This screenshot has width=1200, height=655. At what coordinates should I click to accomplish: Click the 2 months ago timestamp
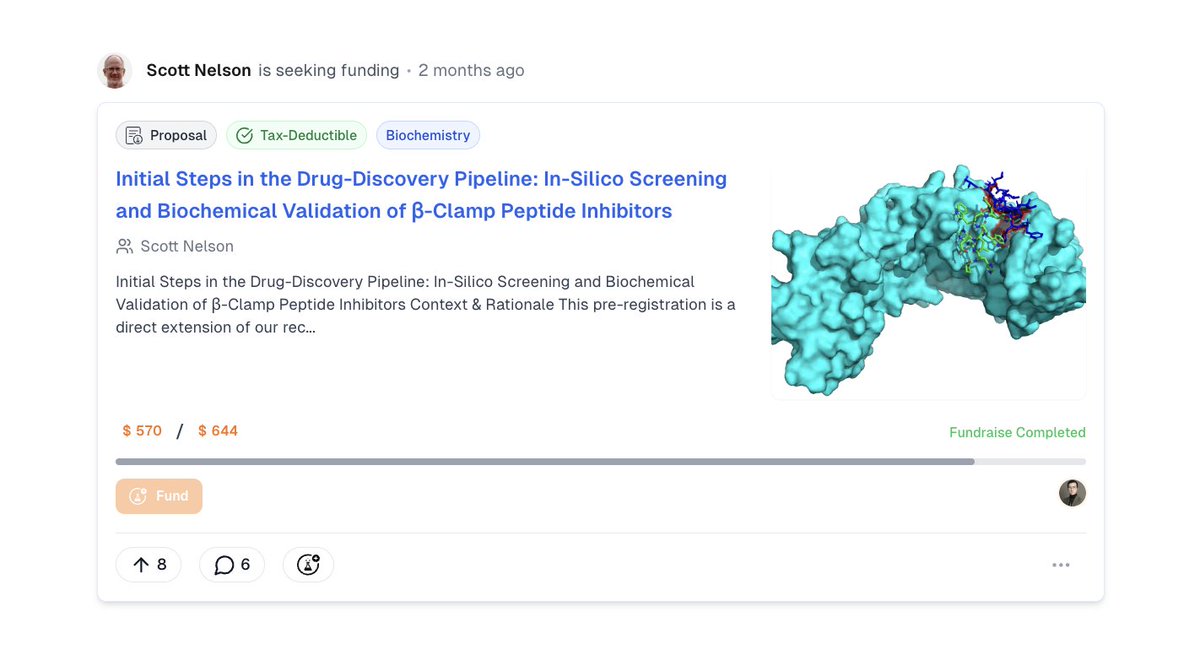click(x=471, y=71)
